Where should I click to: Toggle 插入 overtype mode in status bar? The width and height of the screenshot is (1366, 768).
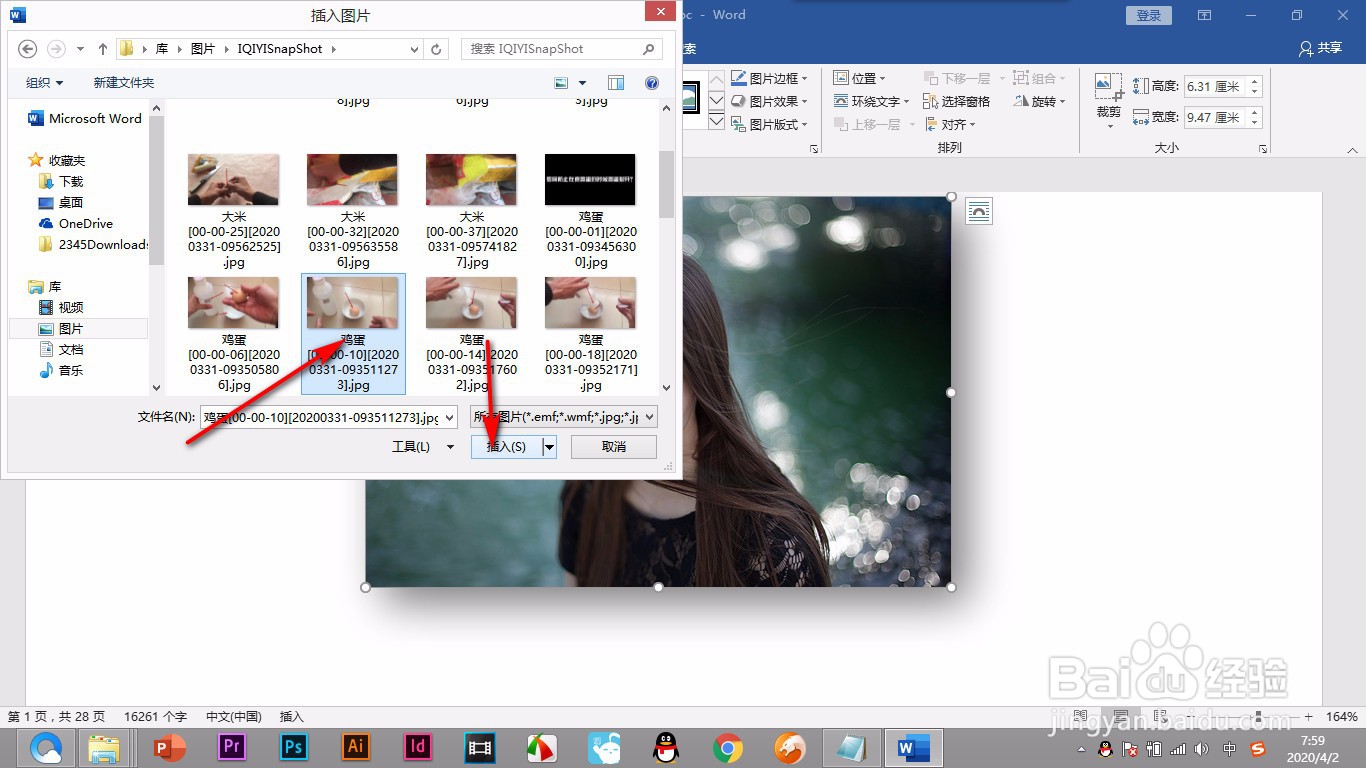click(x=292, y=717)
